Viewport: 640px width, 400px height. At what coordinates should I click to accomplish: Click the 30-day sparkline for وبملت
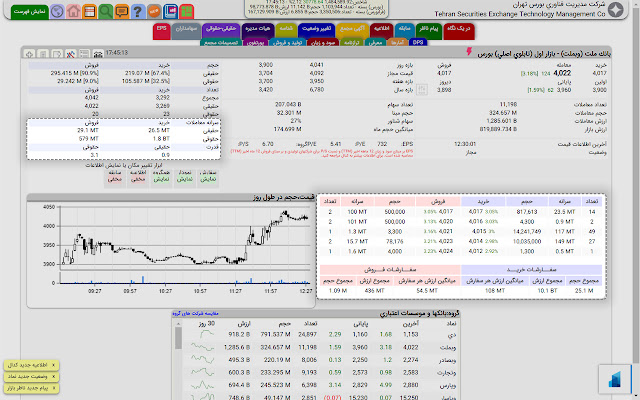coord(202,347)
